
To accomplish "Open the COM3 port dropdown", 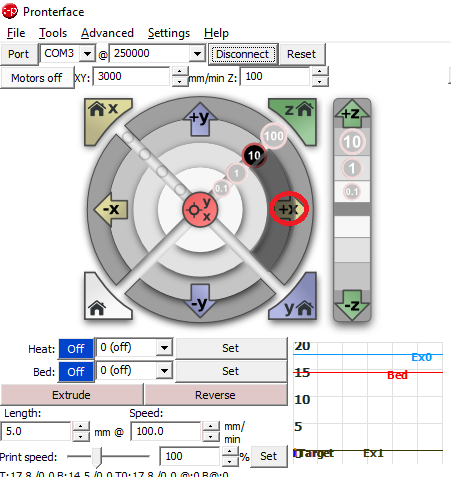I will 87,53.
